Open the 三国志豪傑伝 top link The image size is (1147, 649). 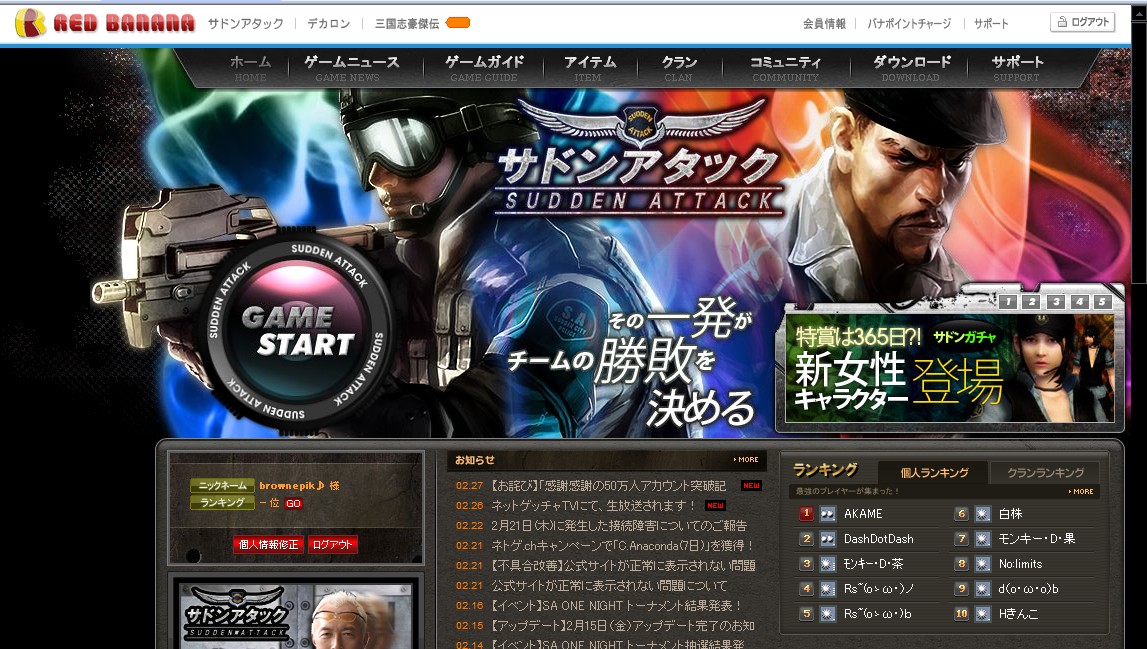pos(407,23)
